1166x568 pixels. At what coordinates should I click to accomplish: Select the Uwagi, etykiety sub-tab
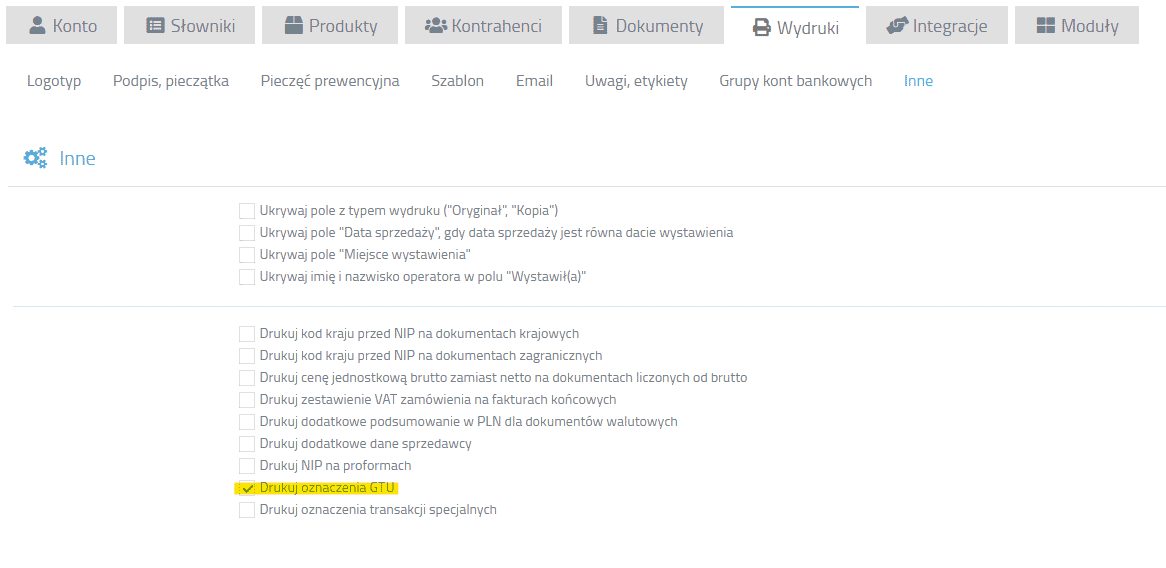637,81
